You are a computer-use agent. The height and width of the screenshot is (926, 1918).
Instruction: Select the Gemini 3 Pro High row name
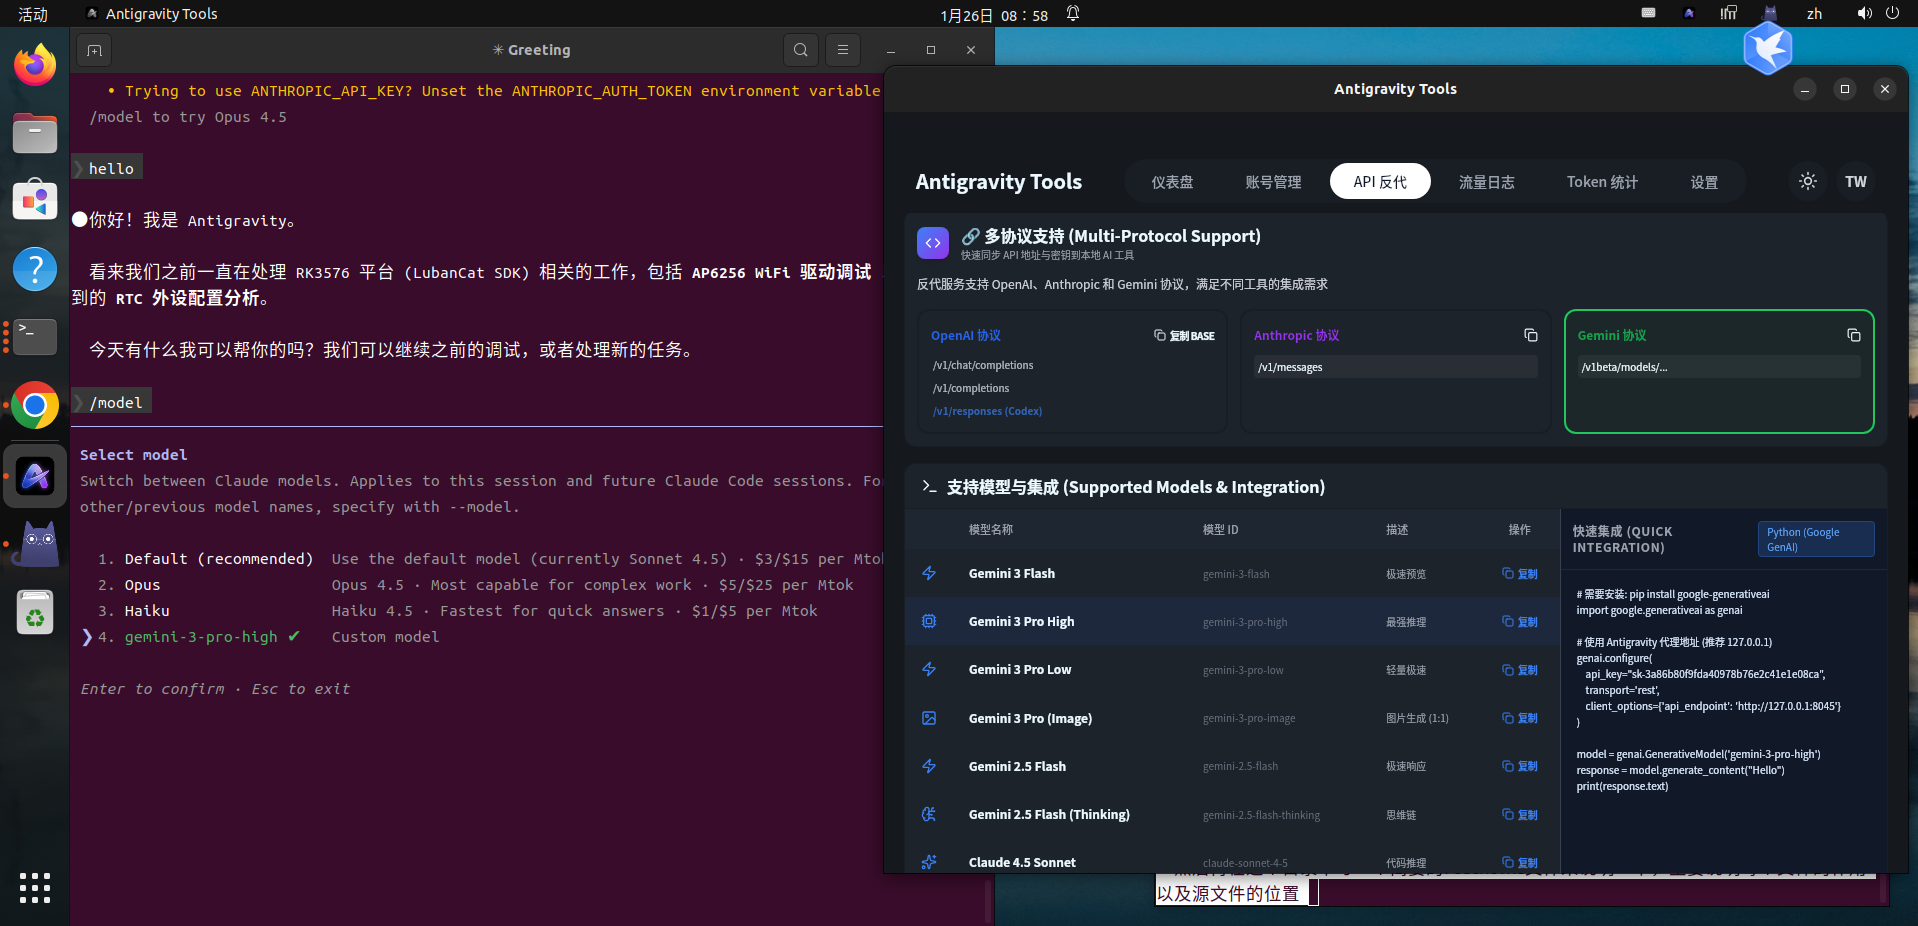coord(1021,622)
